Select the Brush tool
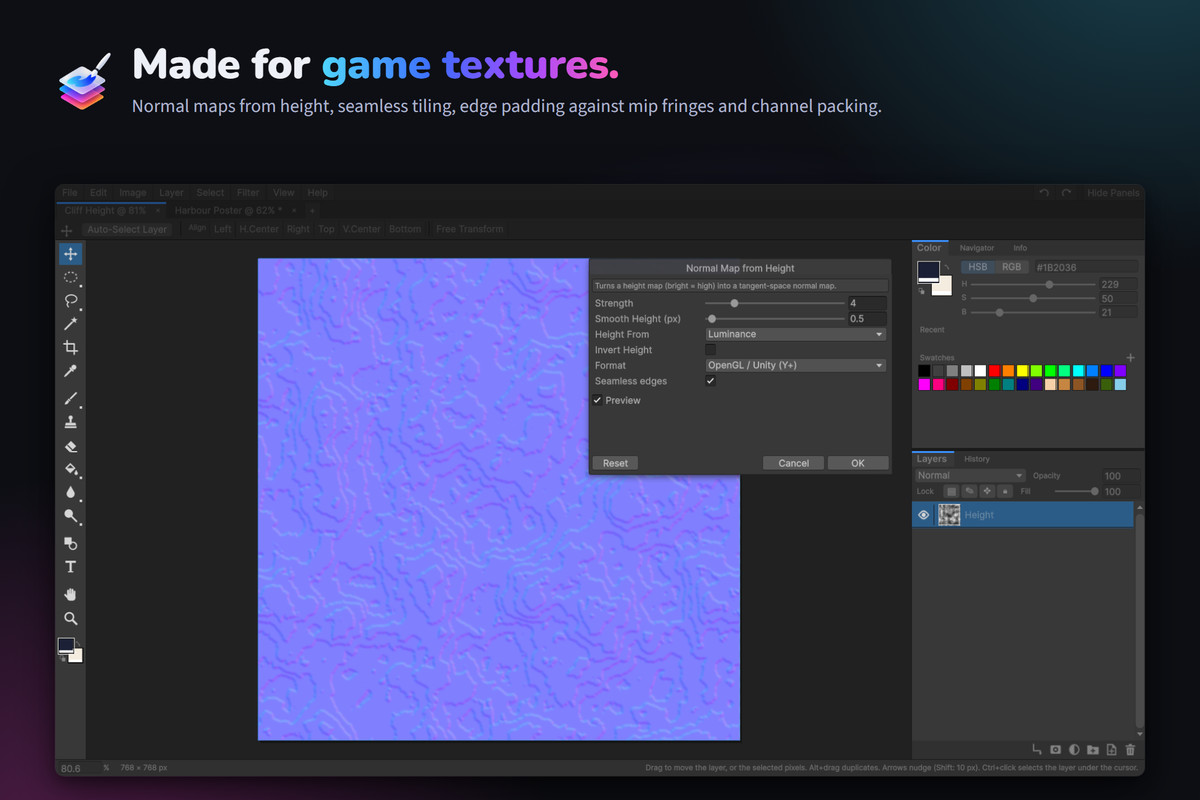The image size is (1200, 800). [x=70, y=399]
